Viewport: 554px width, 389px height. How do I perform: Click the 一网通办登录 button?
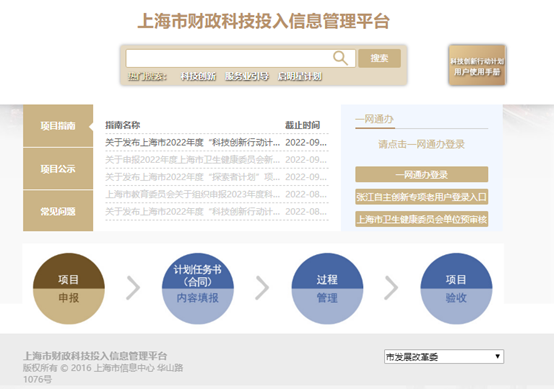point(422,175)
